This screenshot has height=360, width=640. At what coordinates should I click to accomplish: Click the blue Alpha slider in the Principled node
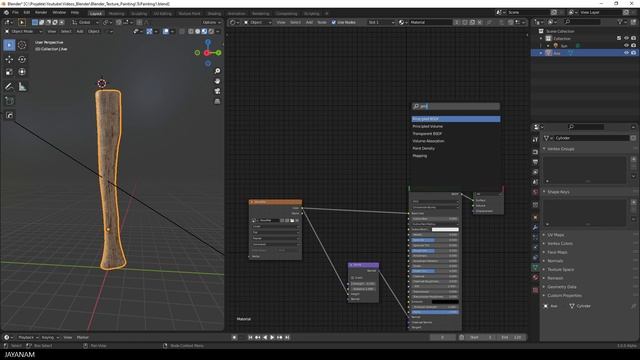click(x=435, y=312)
